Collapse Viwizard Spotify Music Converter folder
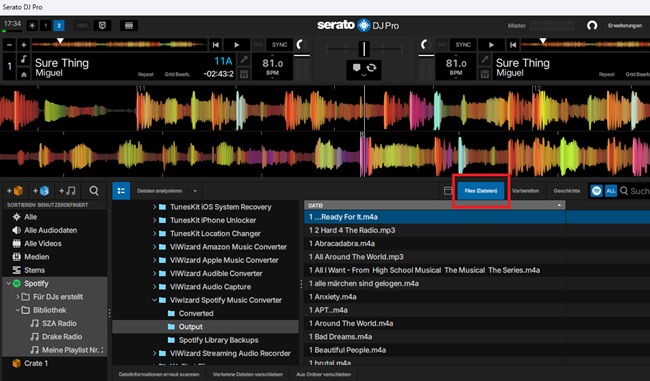This screenshot has height=381, width=650. click(x=155, y=300)
